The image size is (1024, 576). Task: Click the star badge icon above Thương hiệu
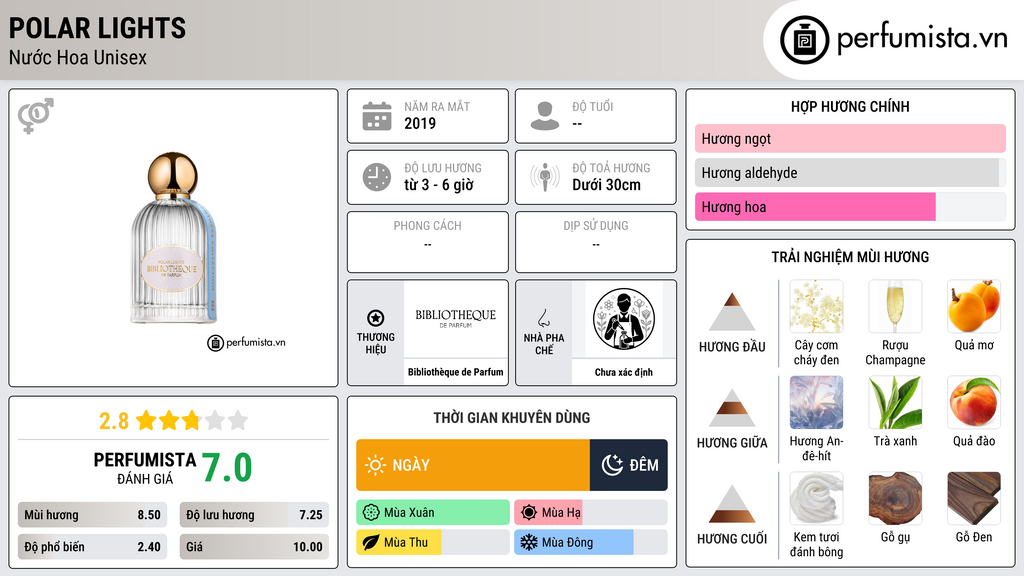[376, 318]
